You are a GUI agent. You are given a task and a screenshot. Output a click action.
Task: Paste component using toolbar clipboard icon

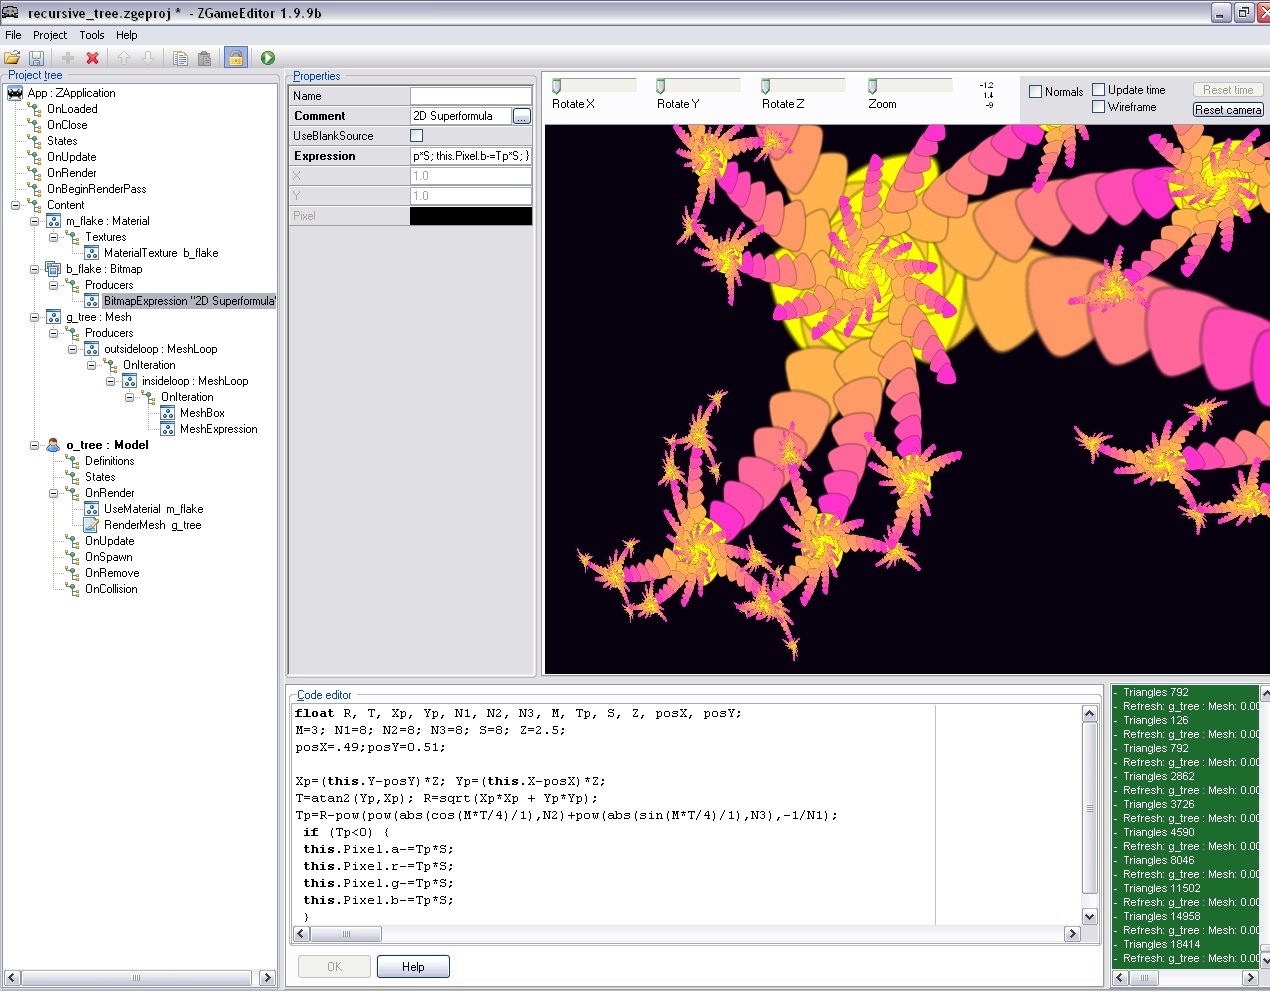click(x=204, y=58)
